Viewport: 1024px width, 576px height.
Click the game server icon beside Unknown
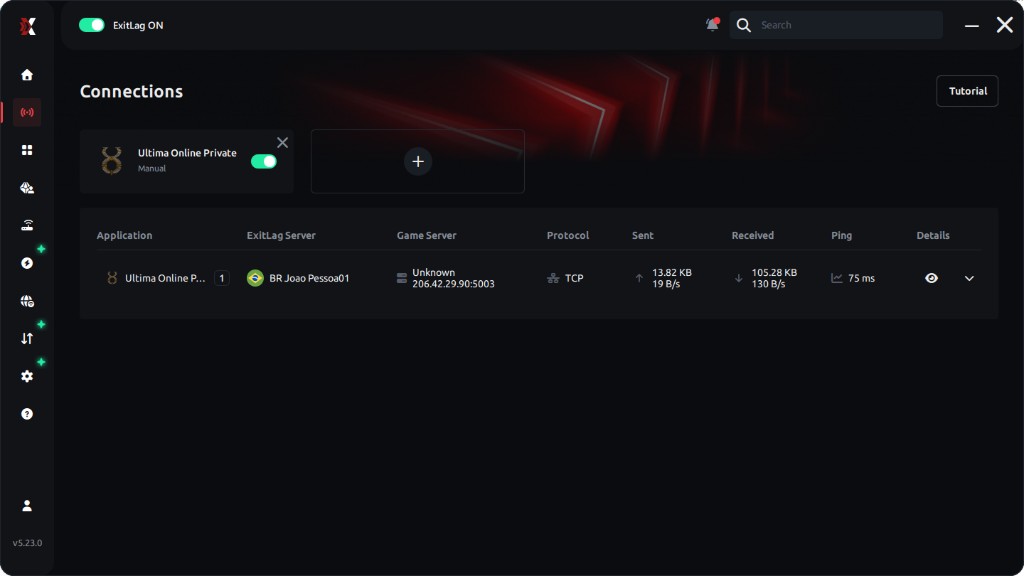click(x=402, y=278)
